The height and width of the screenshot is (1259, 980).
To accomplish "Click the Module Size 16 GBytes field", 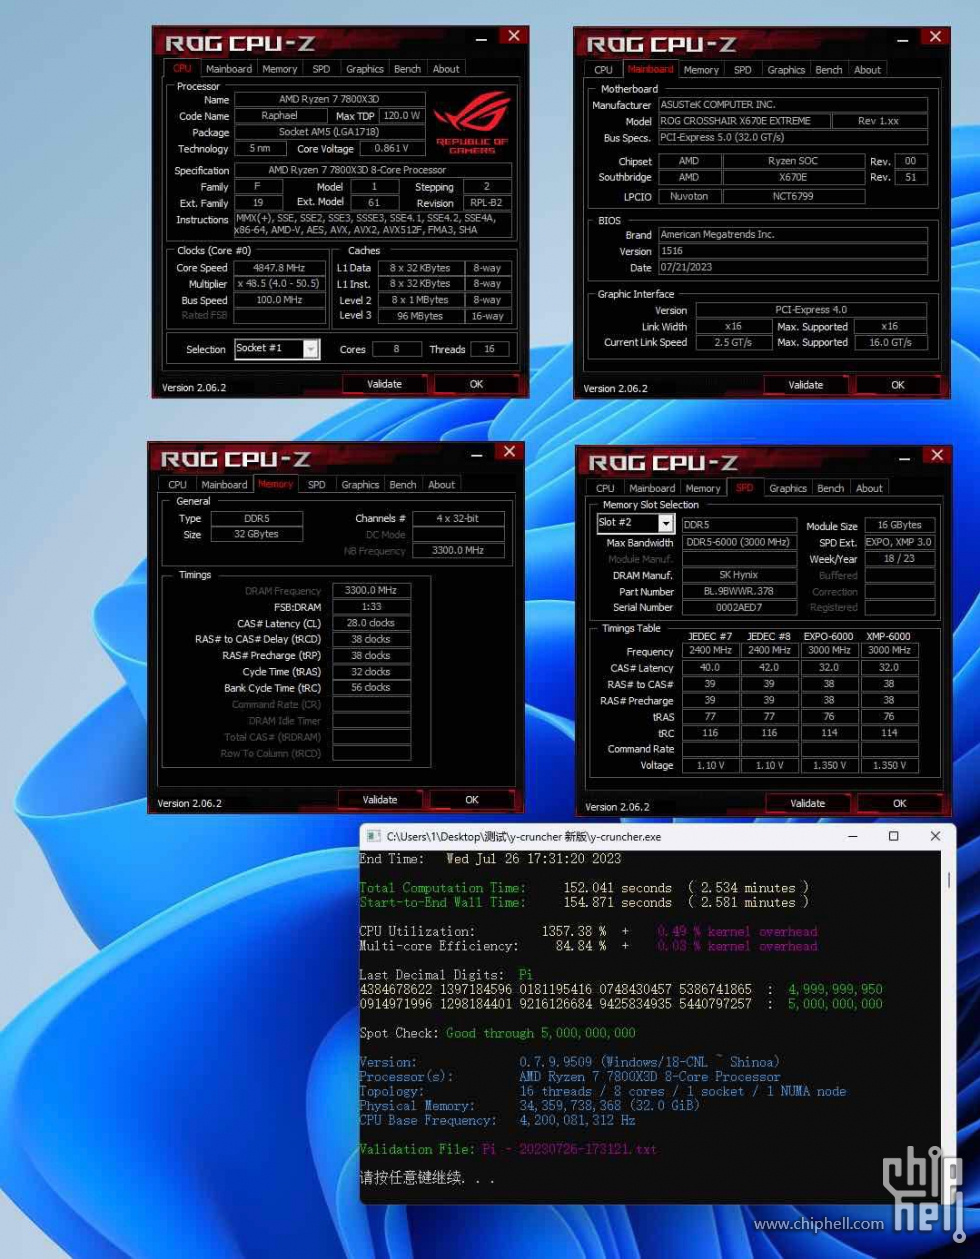I will [x=899, y=525].
